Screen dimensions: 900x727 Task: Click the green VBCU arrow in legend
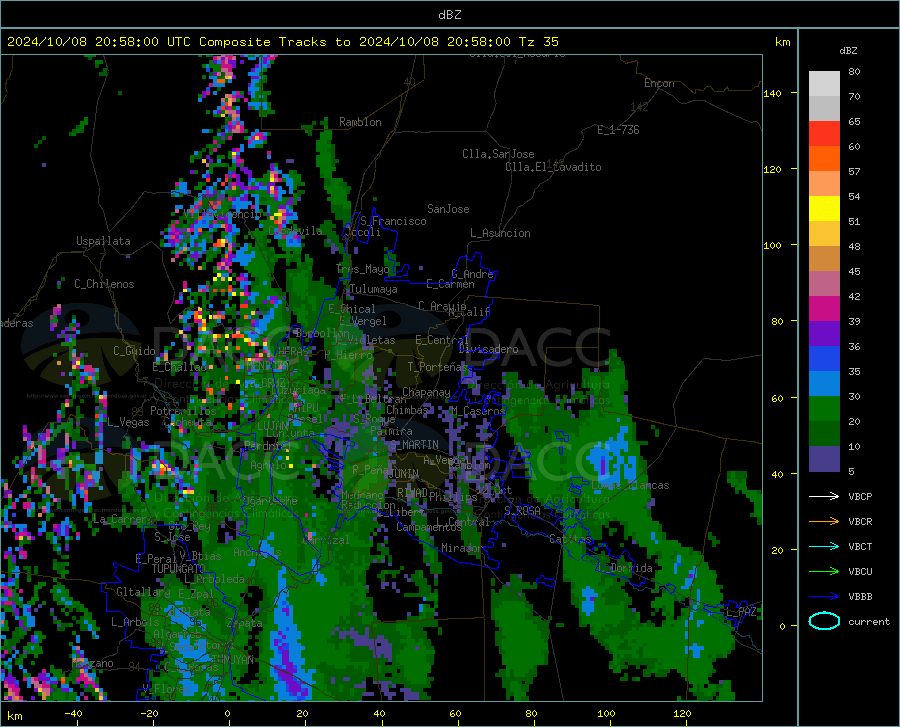[824, 571]
